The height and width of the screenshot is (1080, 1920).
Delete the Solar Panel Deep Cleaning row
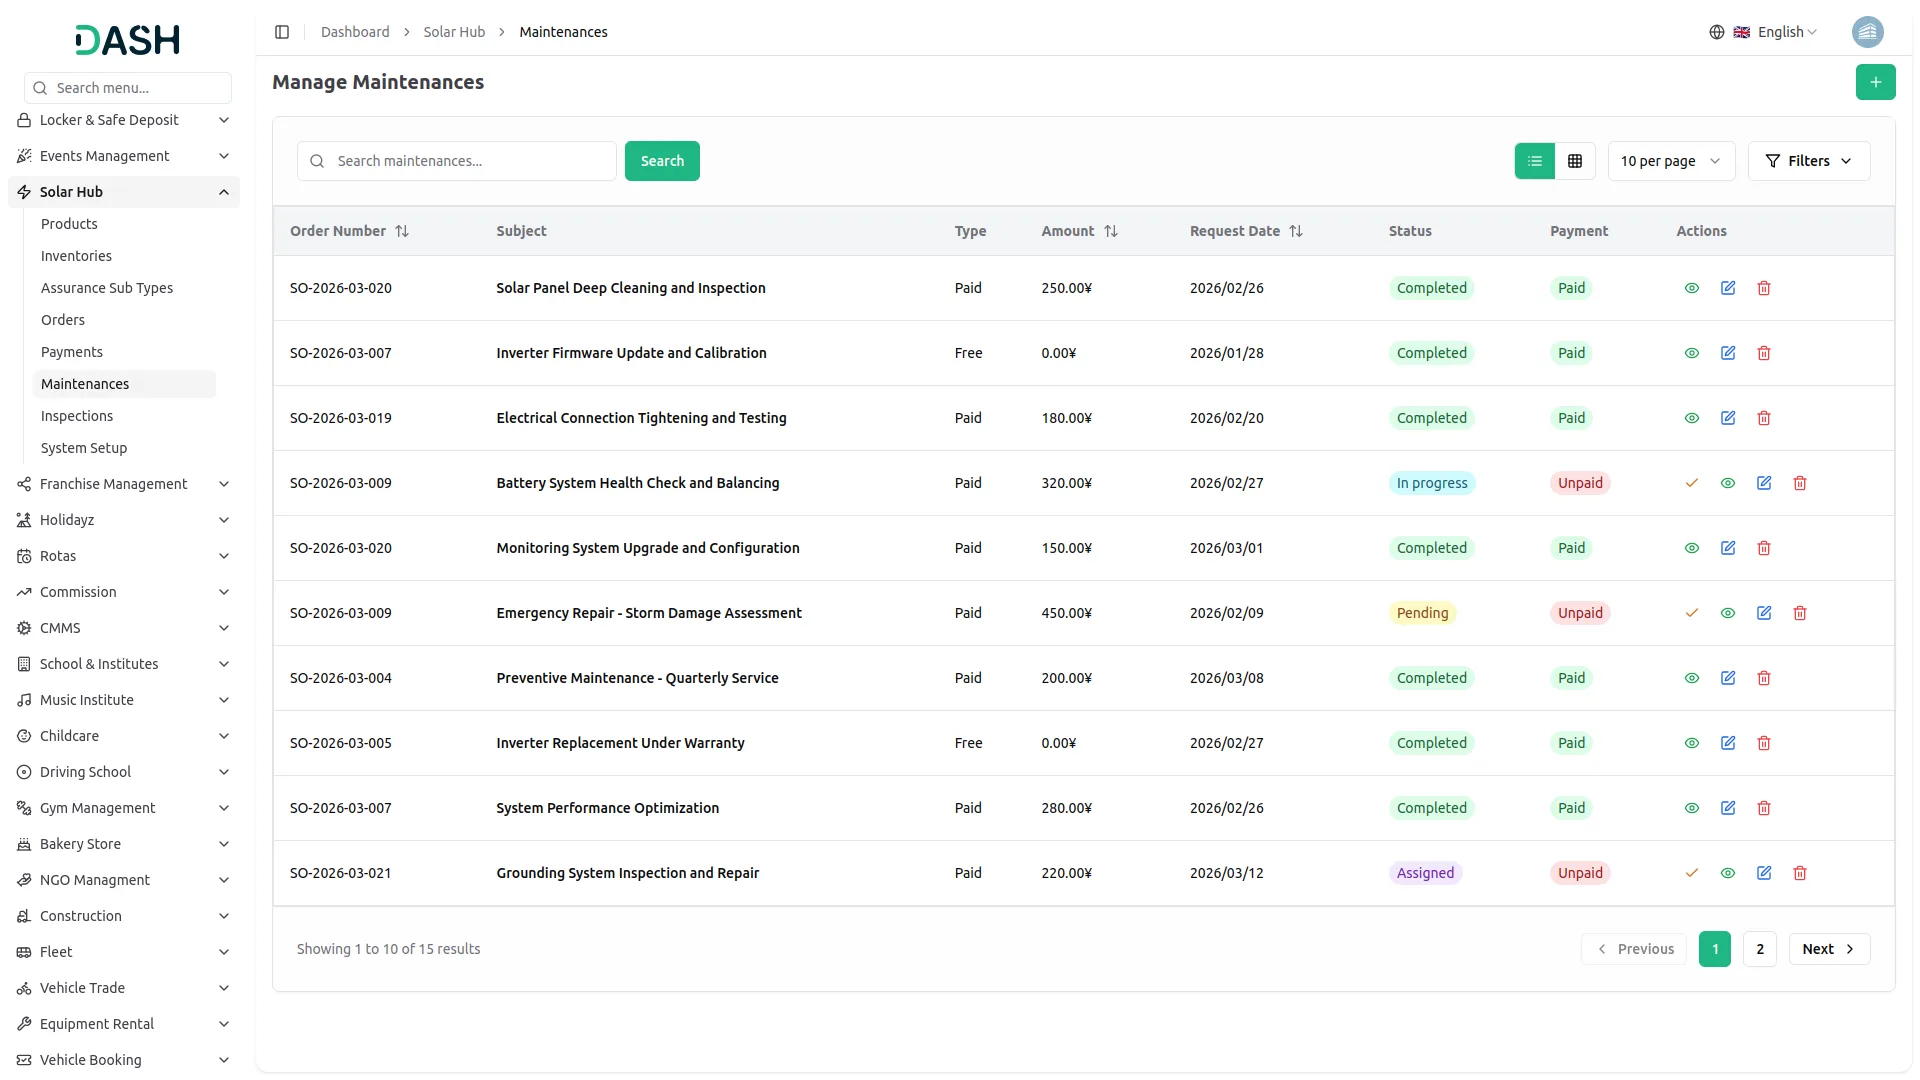pos(1764,288)
